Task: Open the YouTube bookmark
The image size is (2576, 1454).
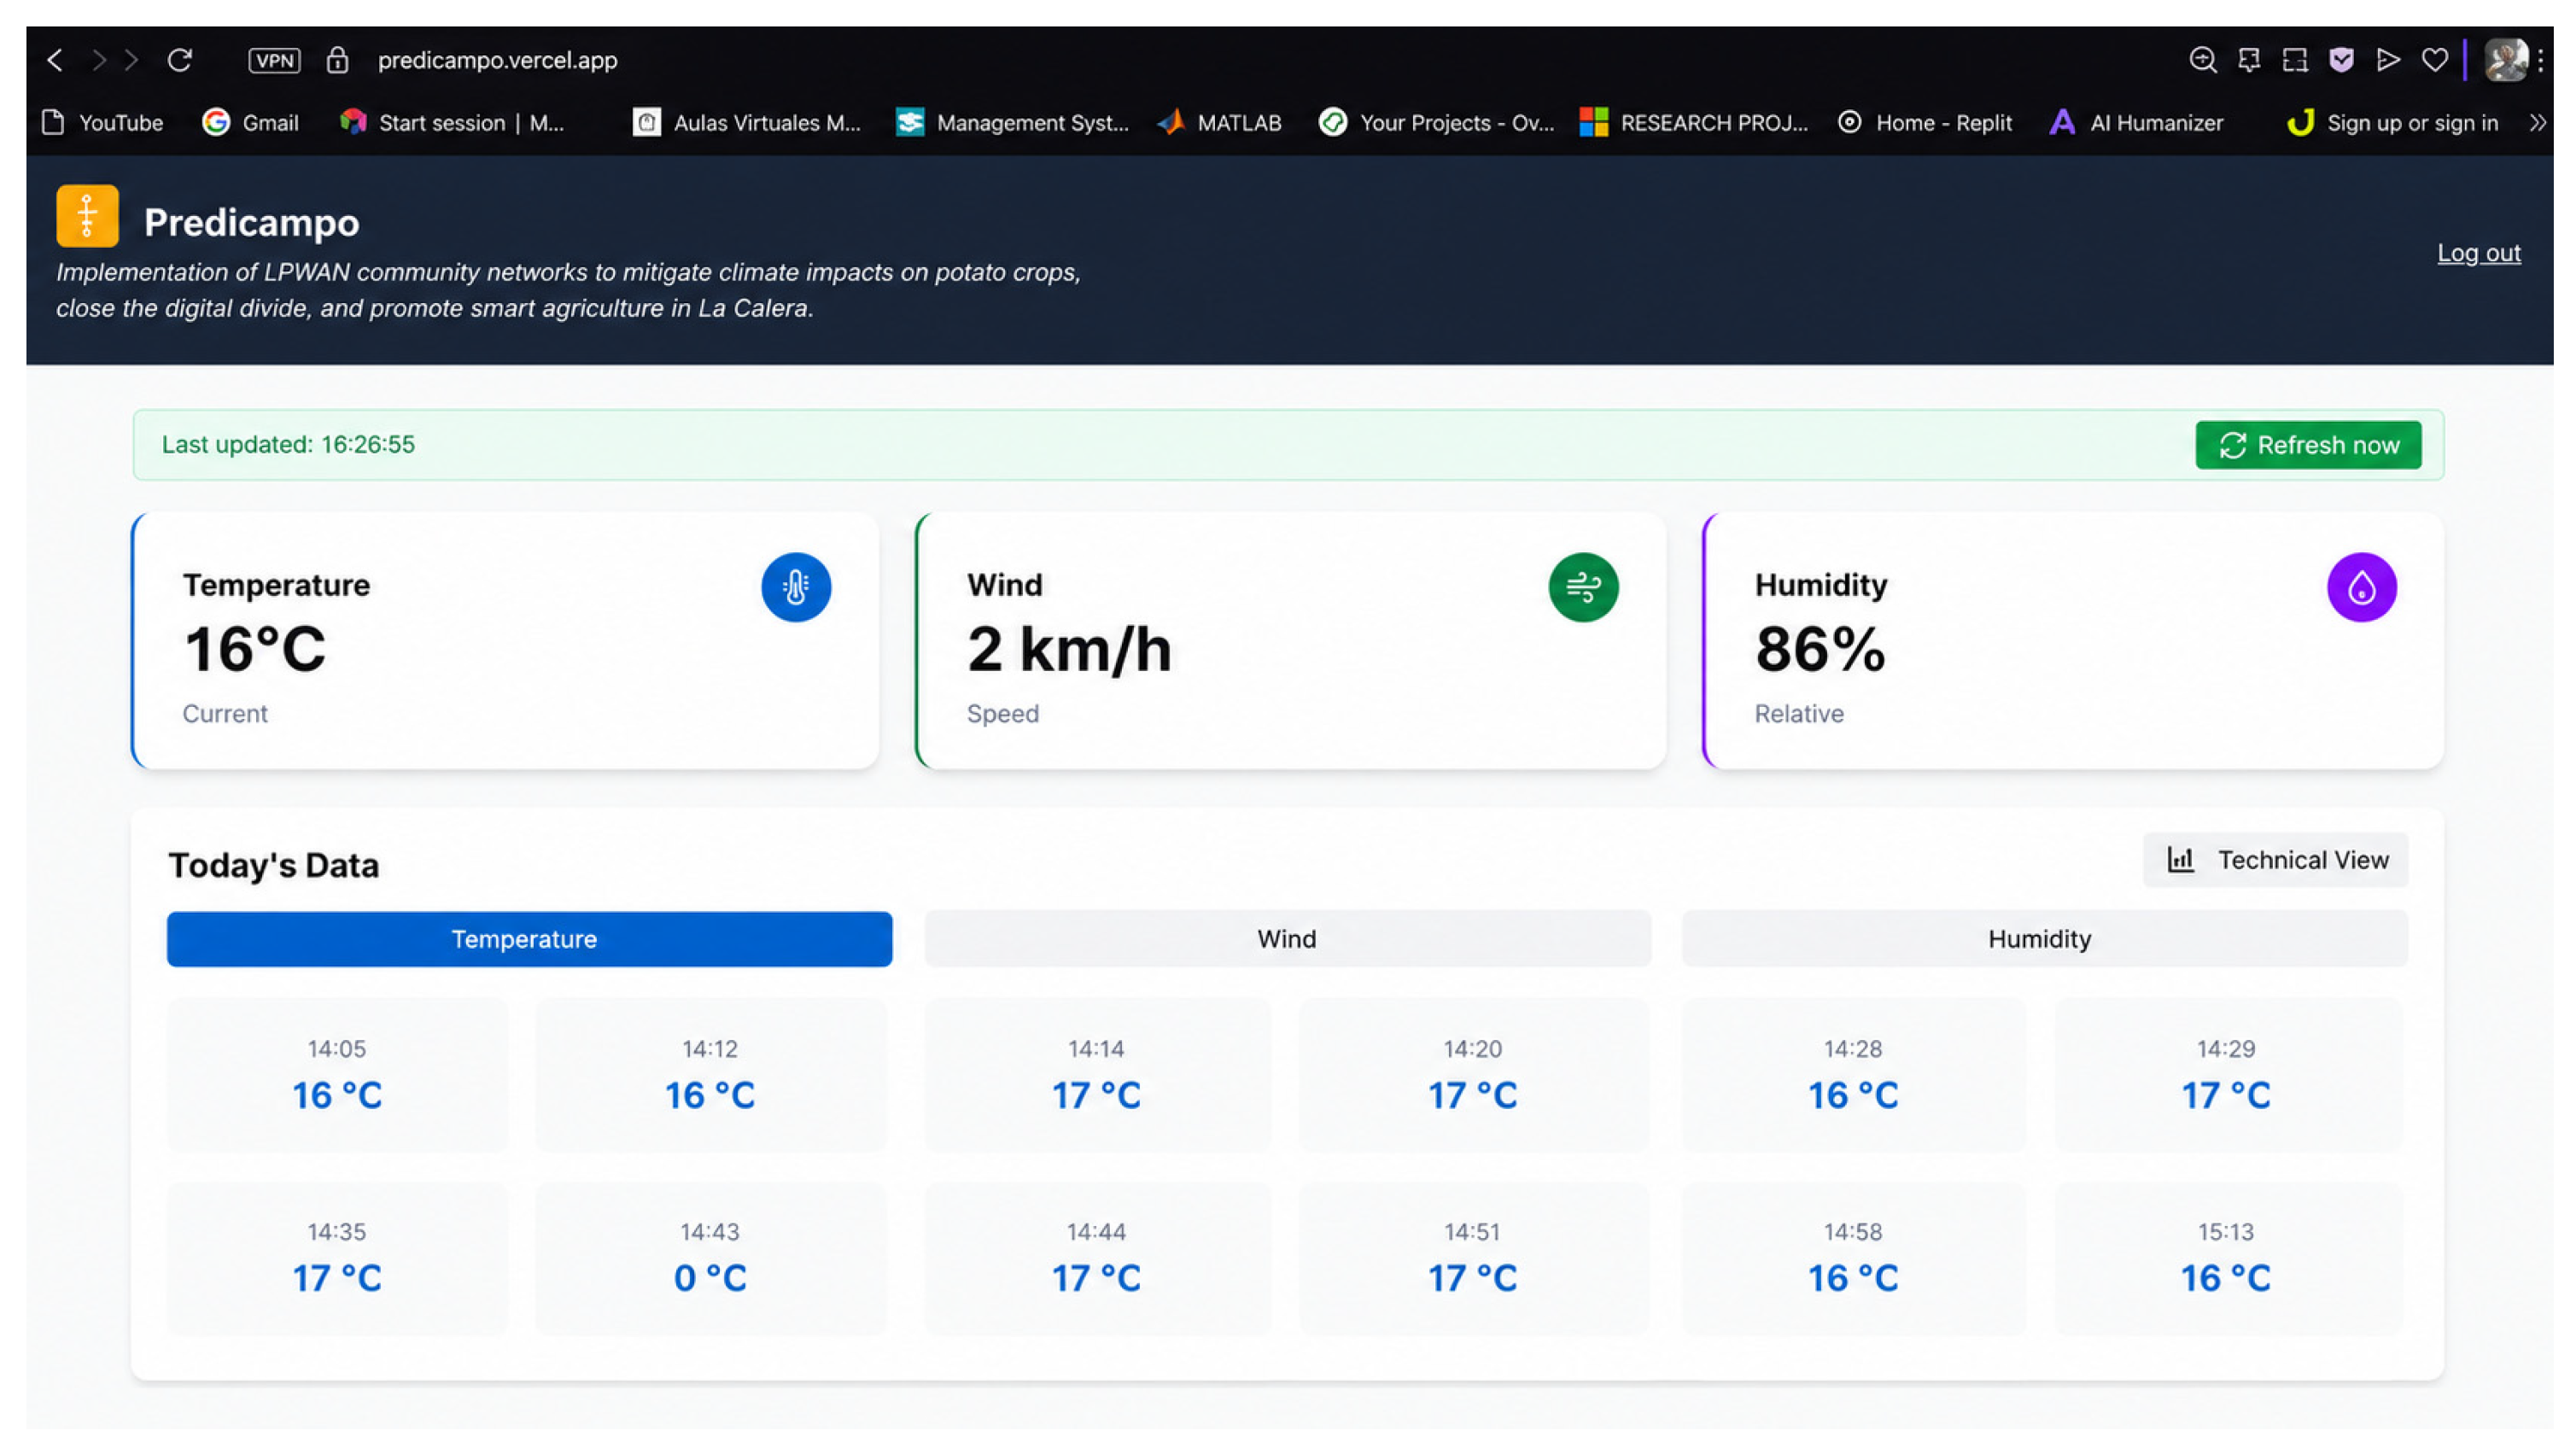Action: click(x=103, y=123)
